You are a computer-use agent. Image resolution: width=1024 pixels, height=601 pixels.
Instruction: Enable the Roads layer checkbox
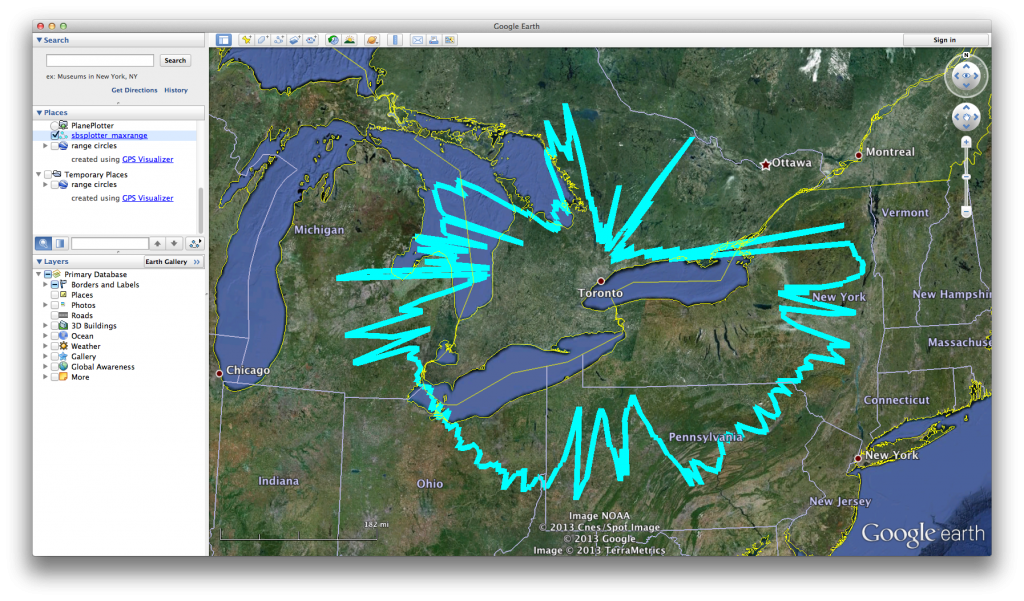55,316
